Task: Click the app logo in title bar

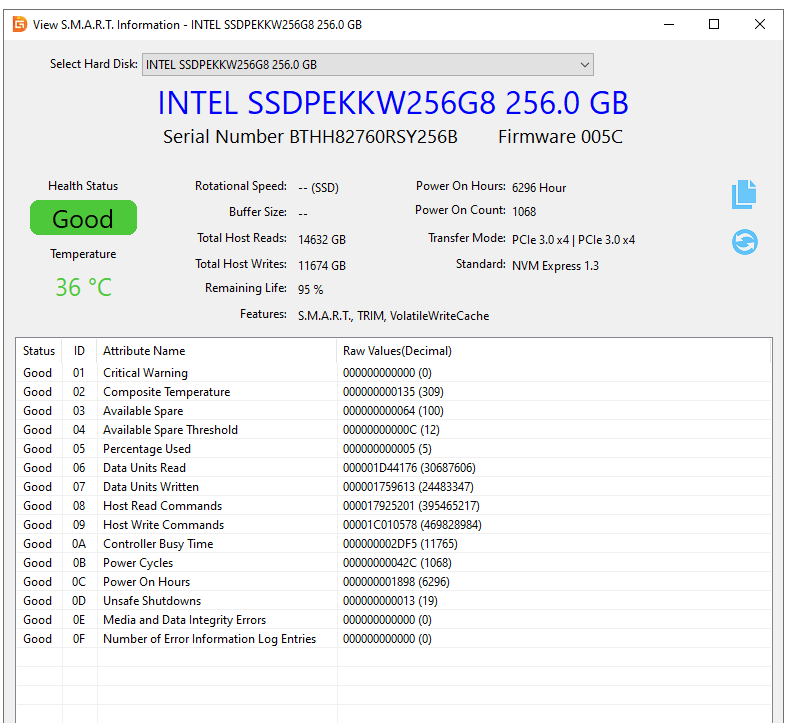Action: pyautogui.click(x=20, y=24)
